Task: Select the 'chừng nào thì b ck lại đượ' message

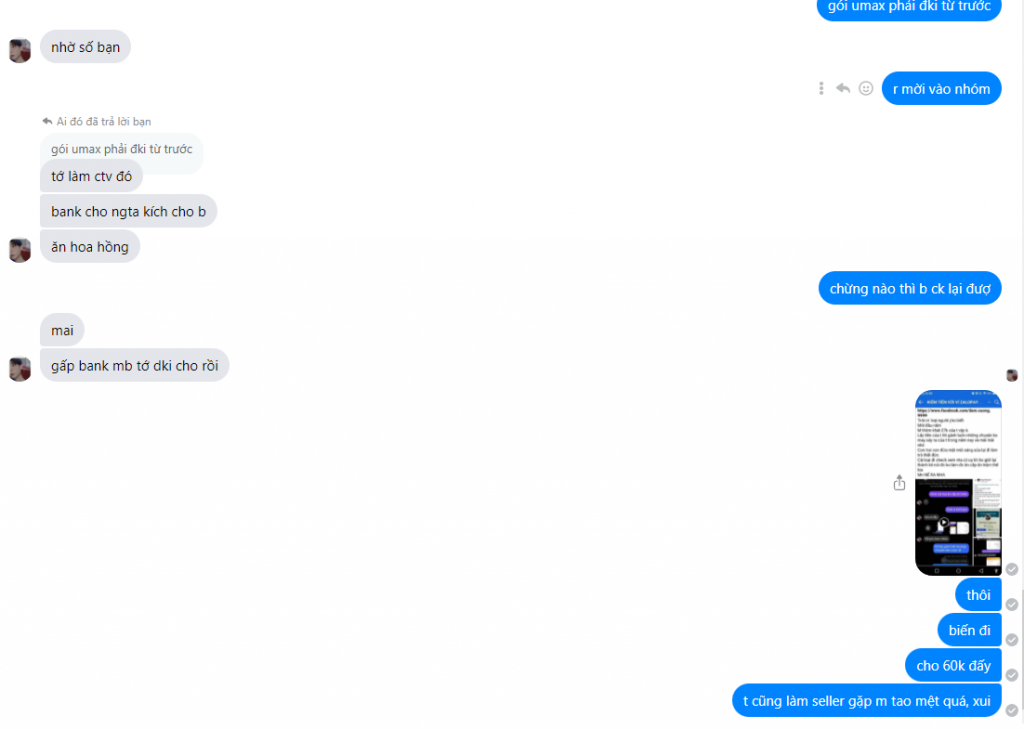Action: tap(910, 288)
